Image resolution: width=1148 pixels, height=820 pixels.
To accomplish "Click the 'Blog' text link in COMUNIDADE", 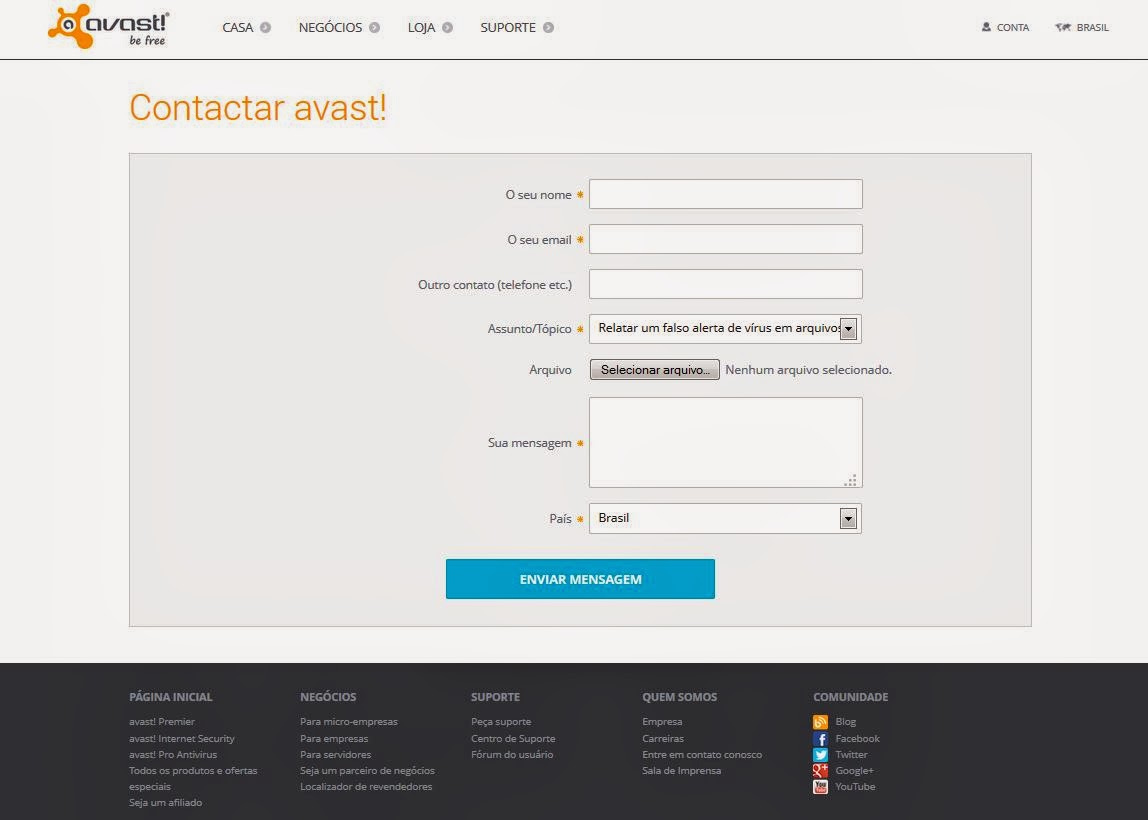I will 846,722.
